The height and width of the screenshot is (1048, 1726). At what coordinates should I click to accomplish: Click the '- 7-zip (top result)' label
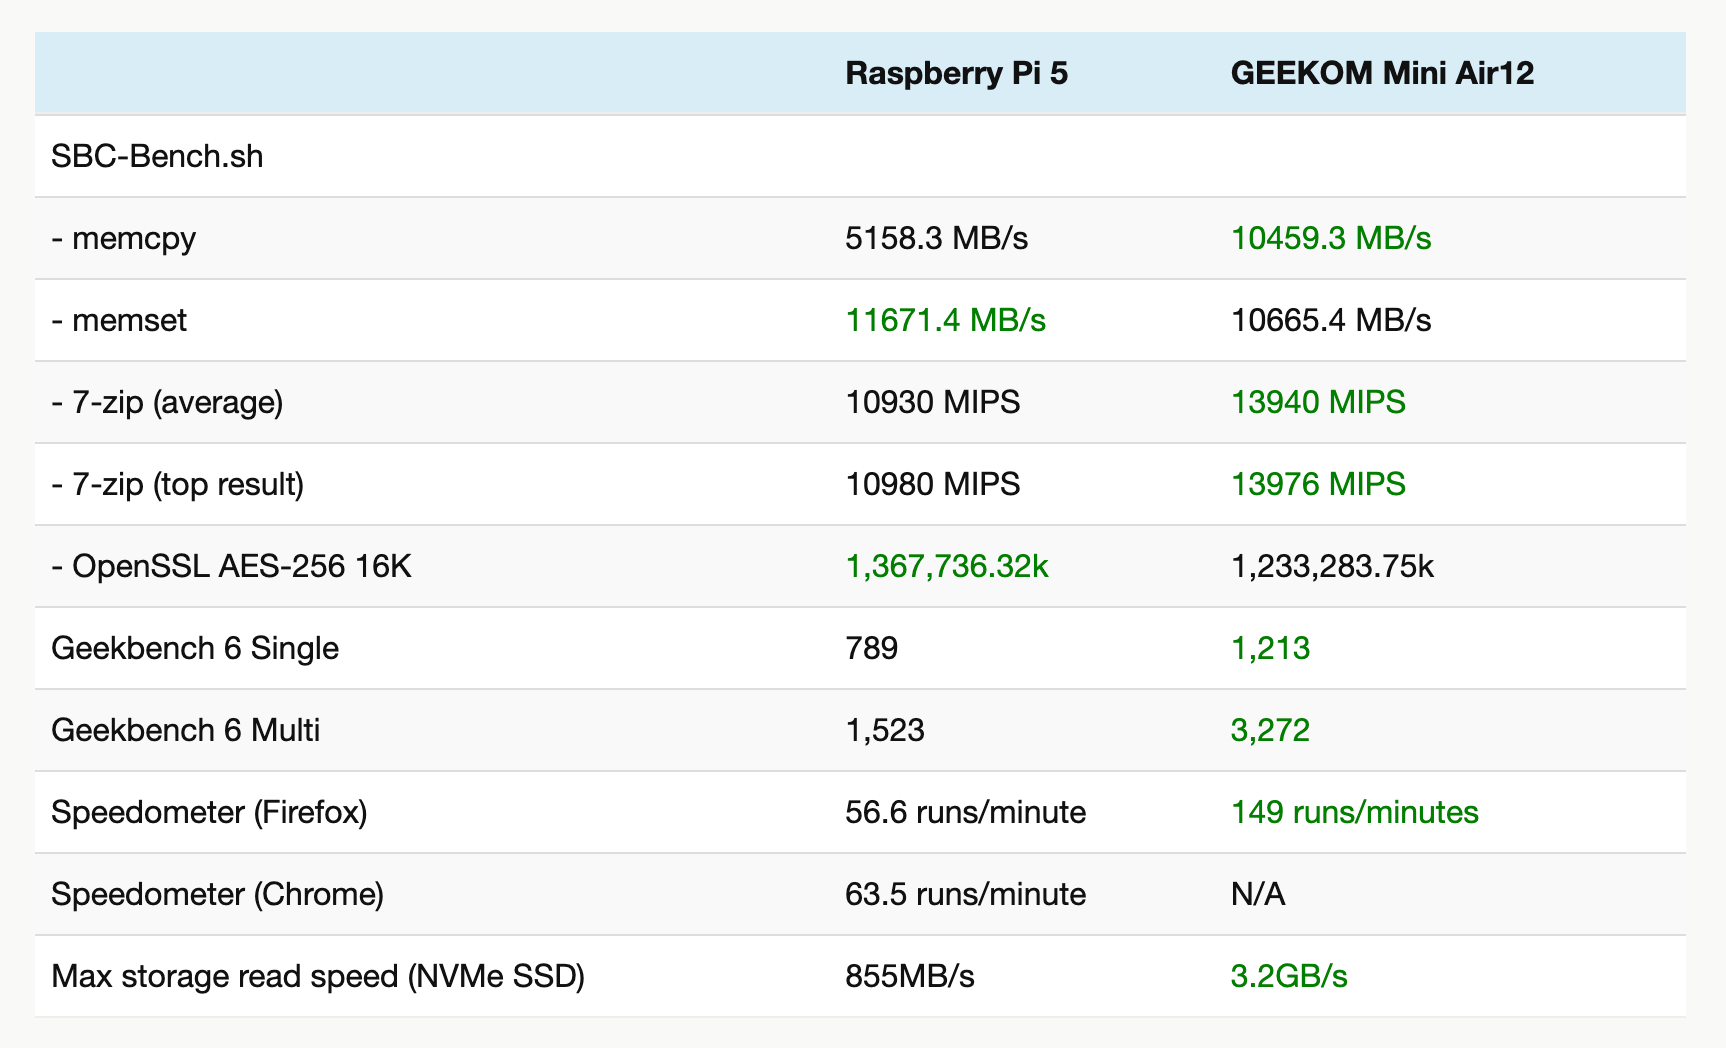click(x=177, y=484)
